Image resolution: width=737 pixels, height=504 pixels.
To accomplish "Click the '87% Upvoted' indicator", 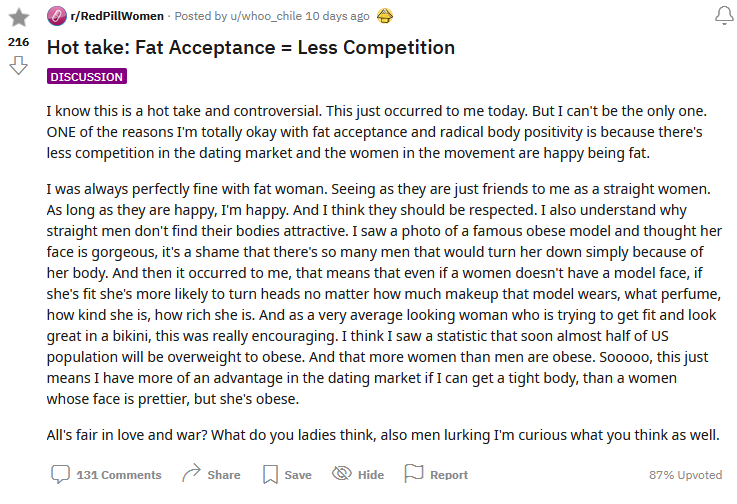I will [x=685, y=475].
